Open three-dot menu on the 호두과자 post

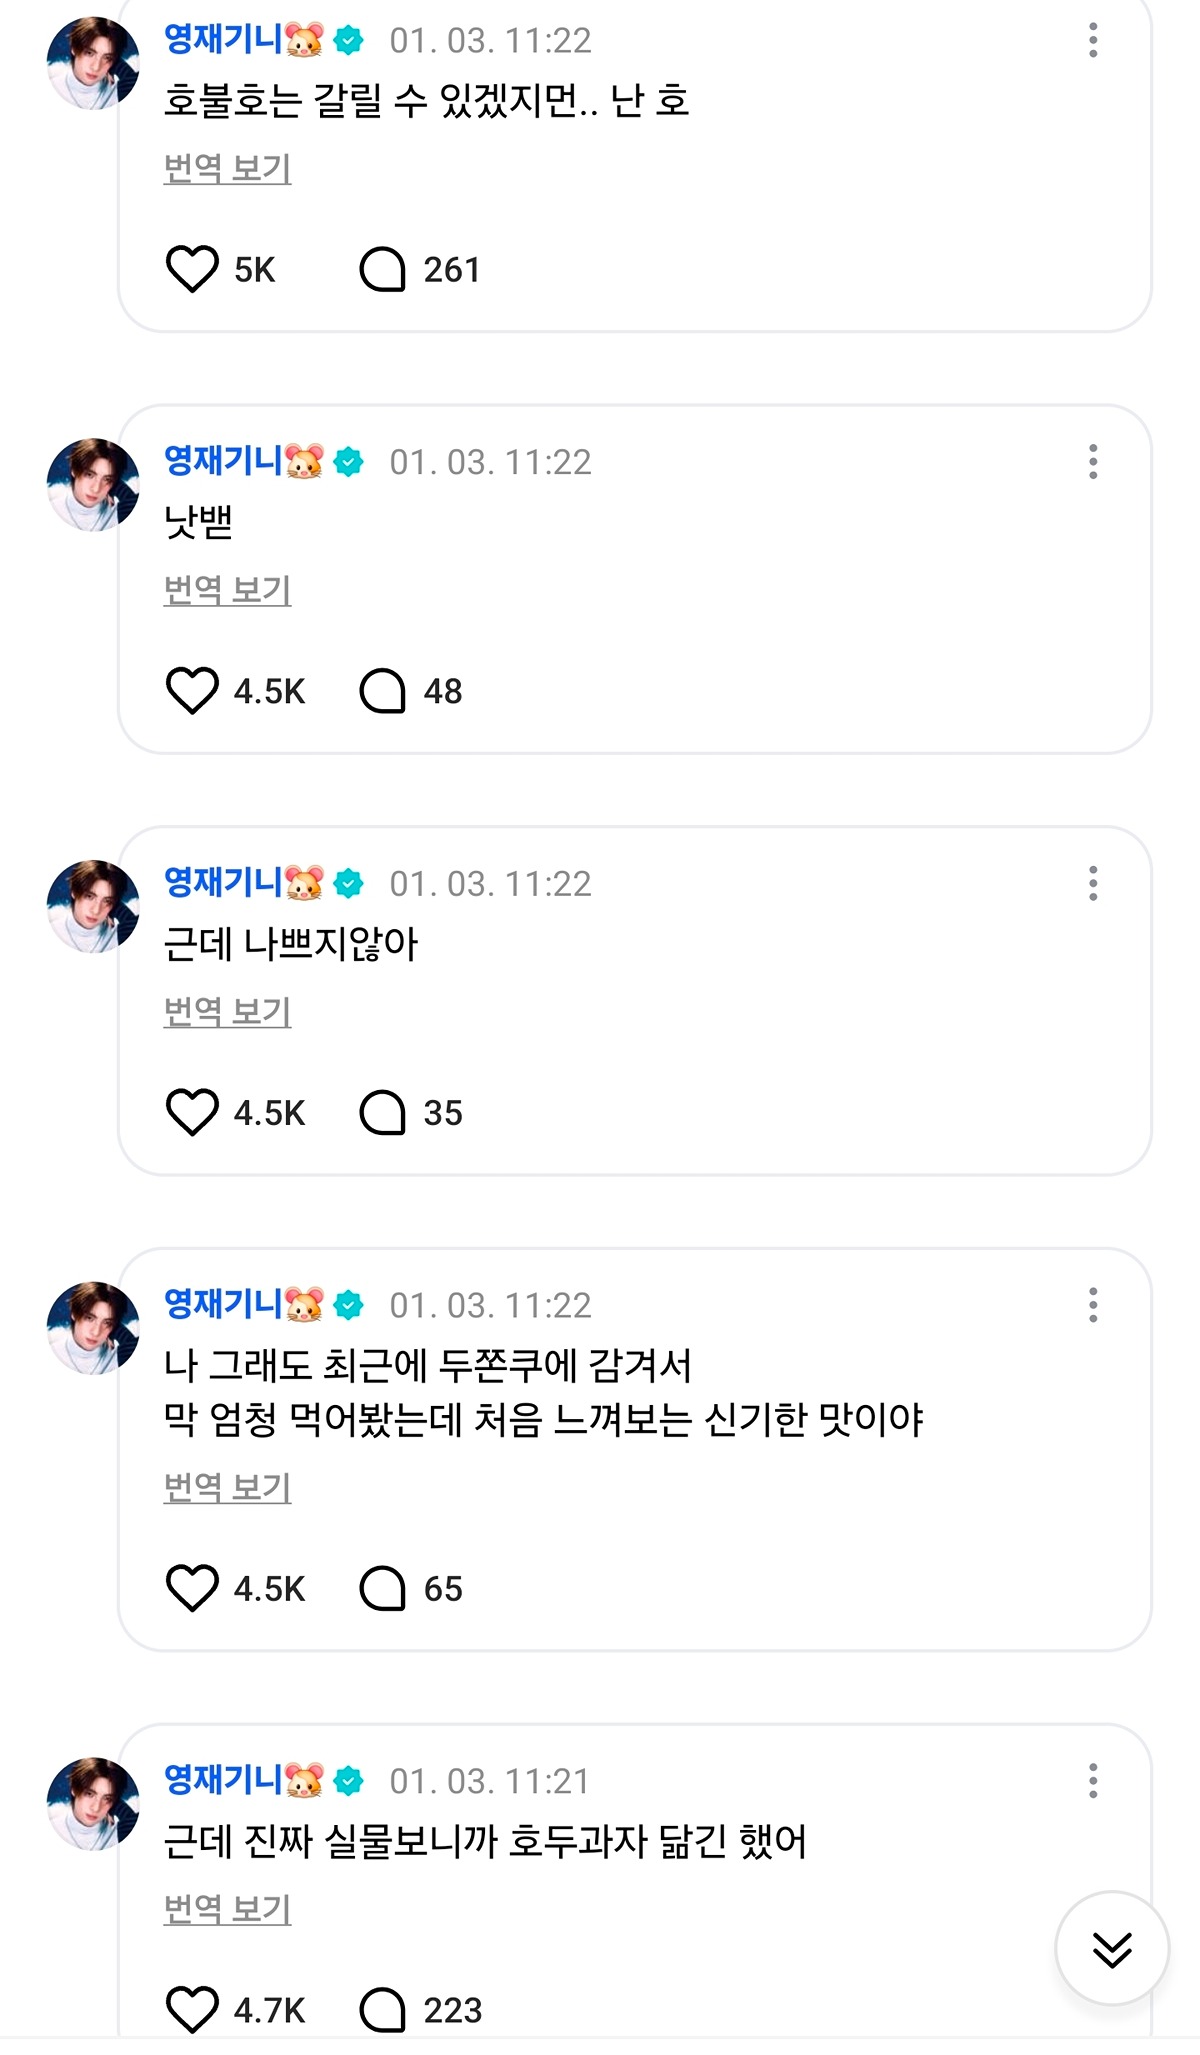pyautogui.click(x=1093, y=1781)
